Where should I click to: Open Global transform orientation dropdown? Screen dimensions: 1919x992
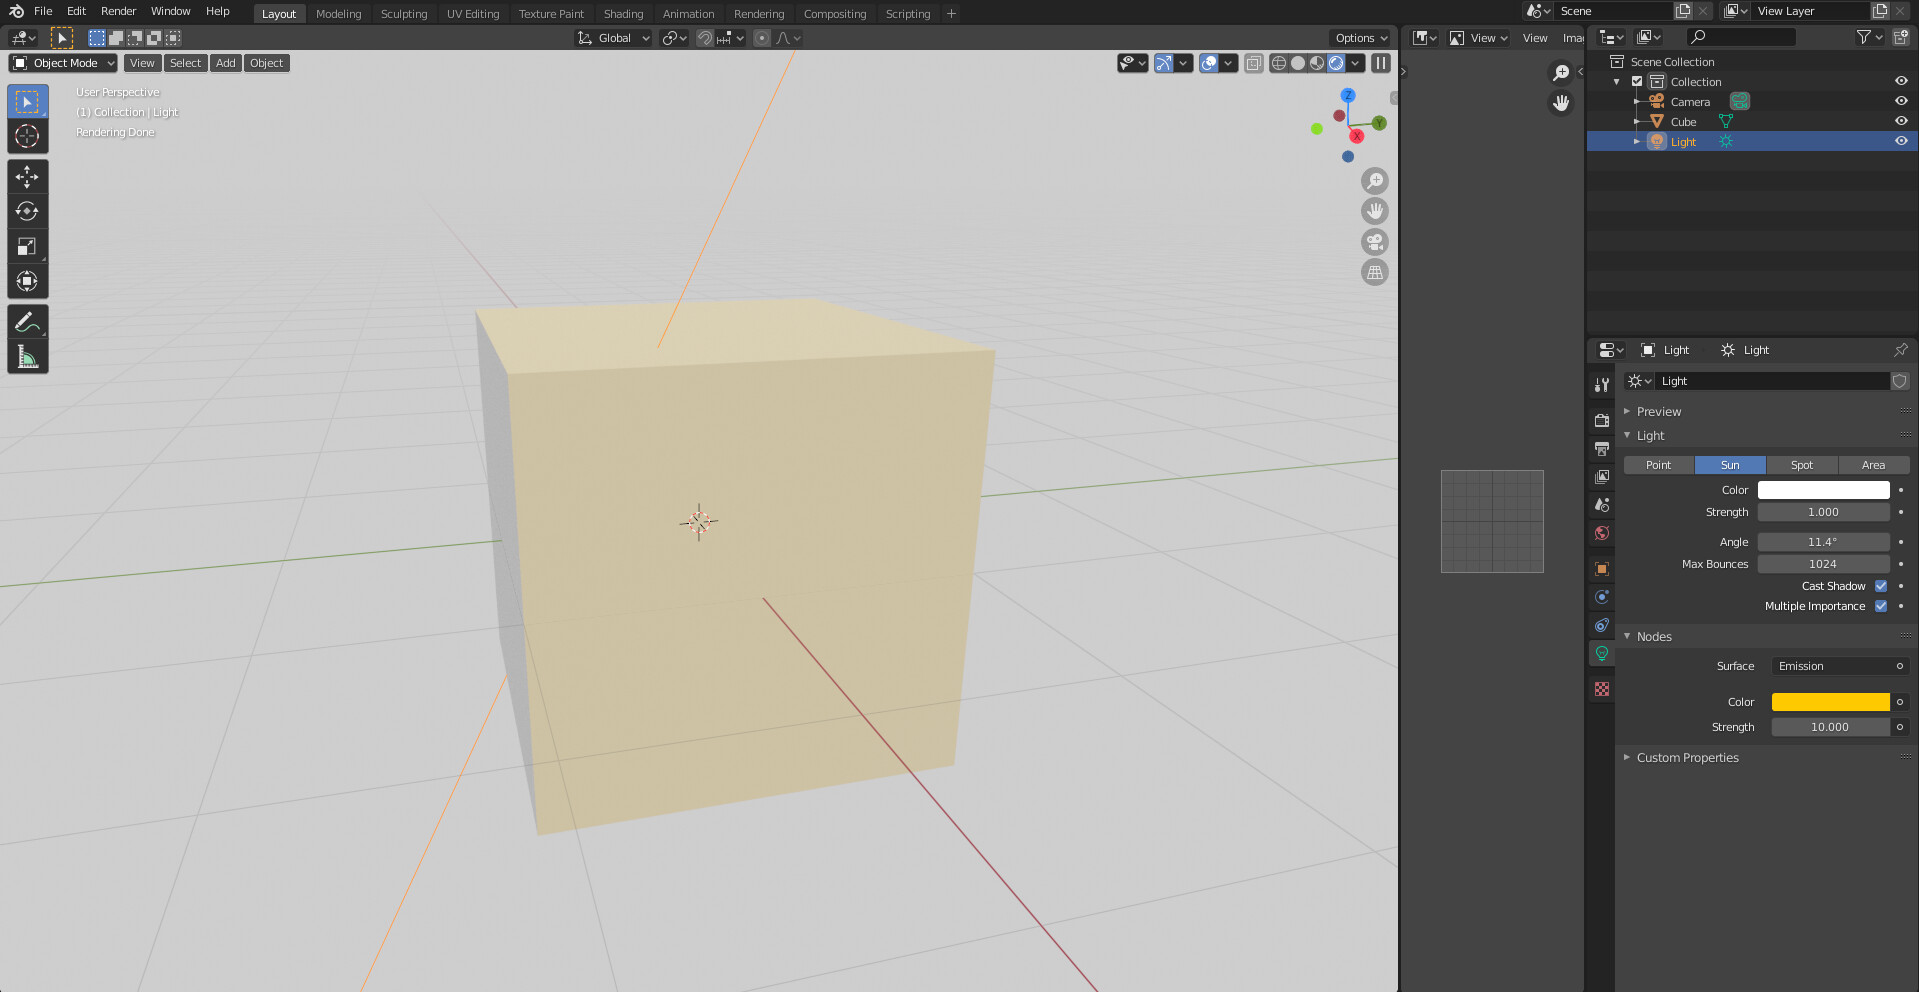tap(614, 38)
